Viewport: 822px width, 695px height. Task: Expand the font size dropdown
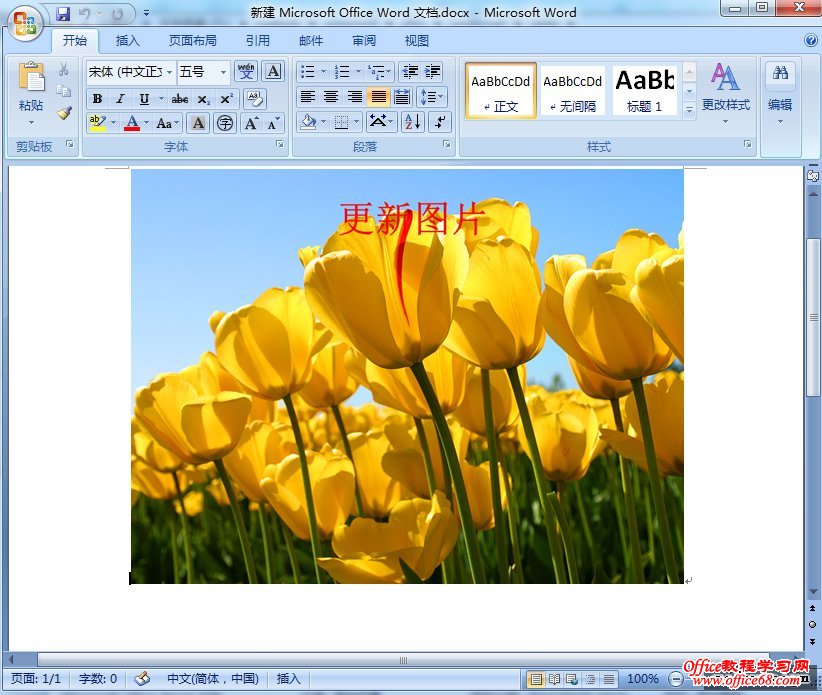[x=223, y=72]
